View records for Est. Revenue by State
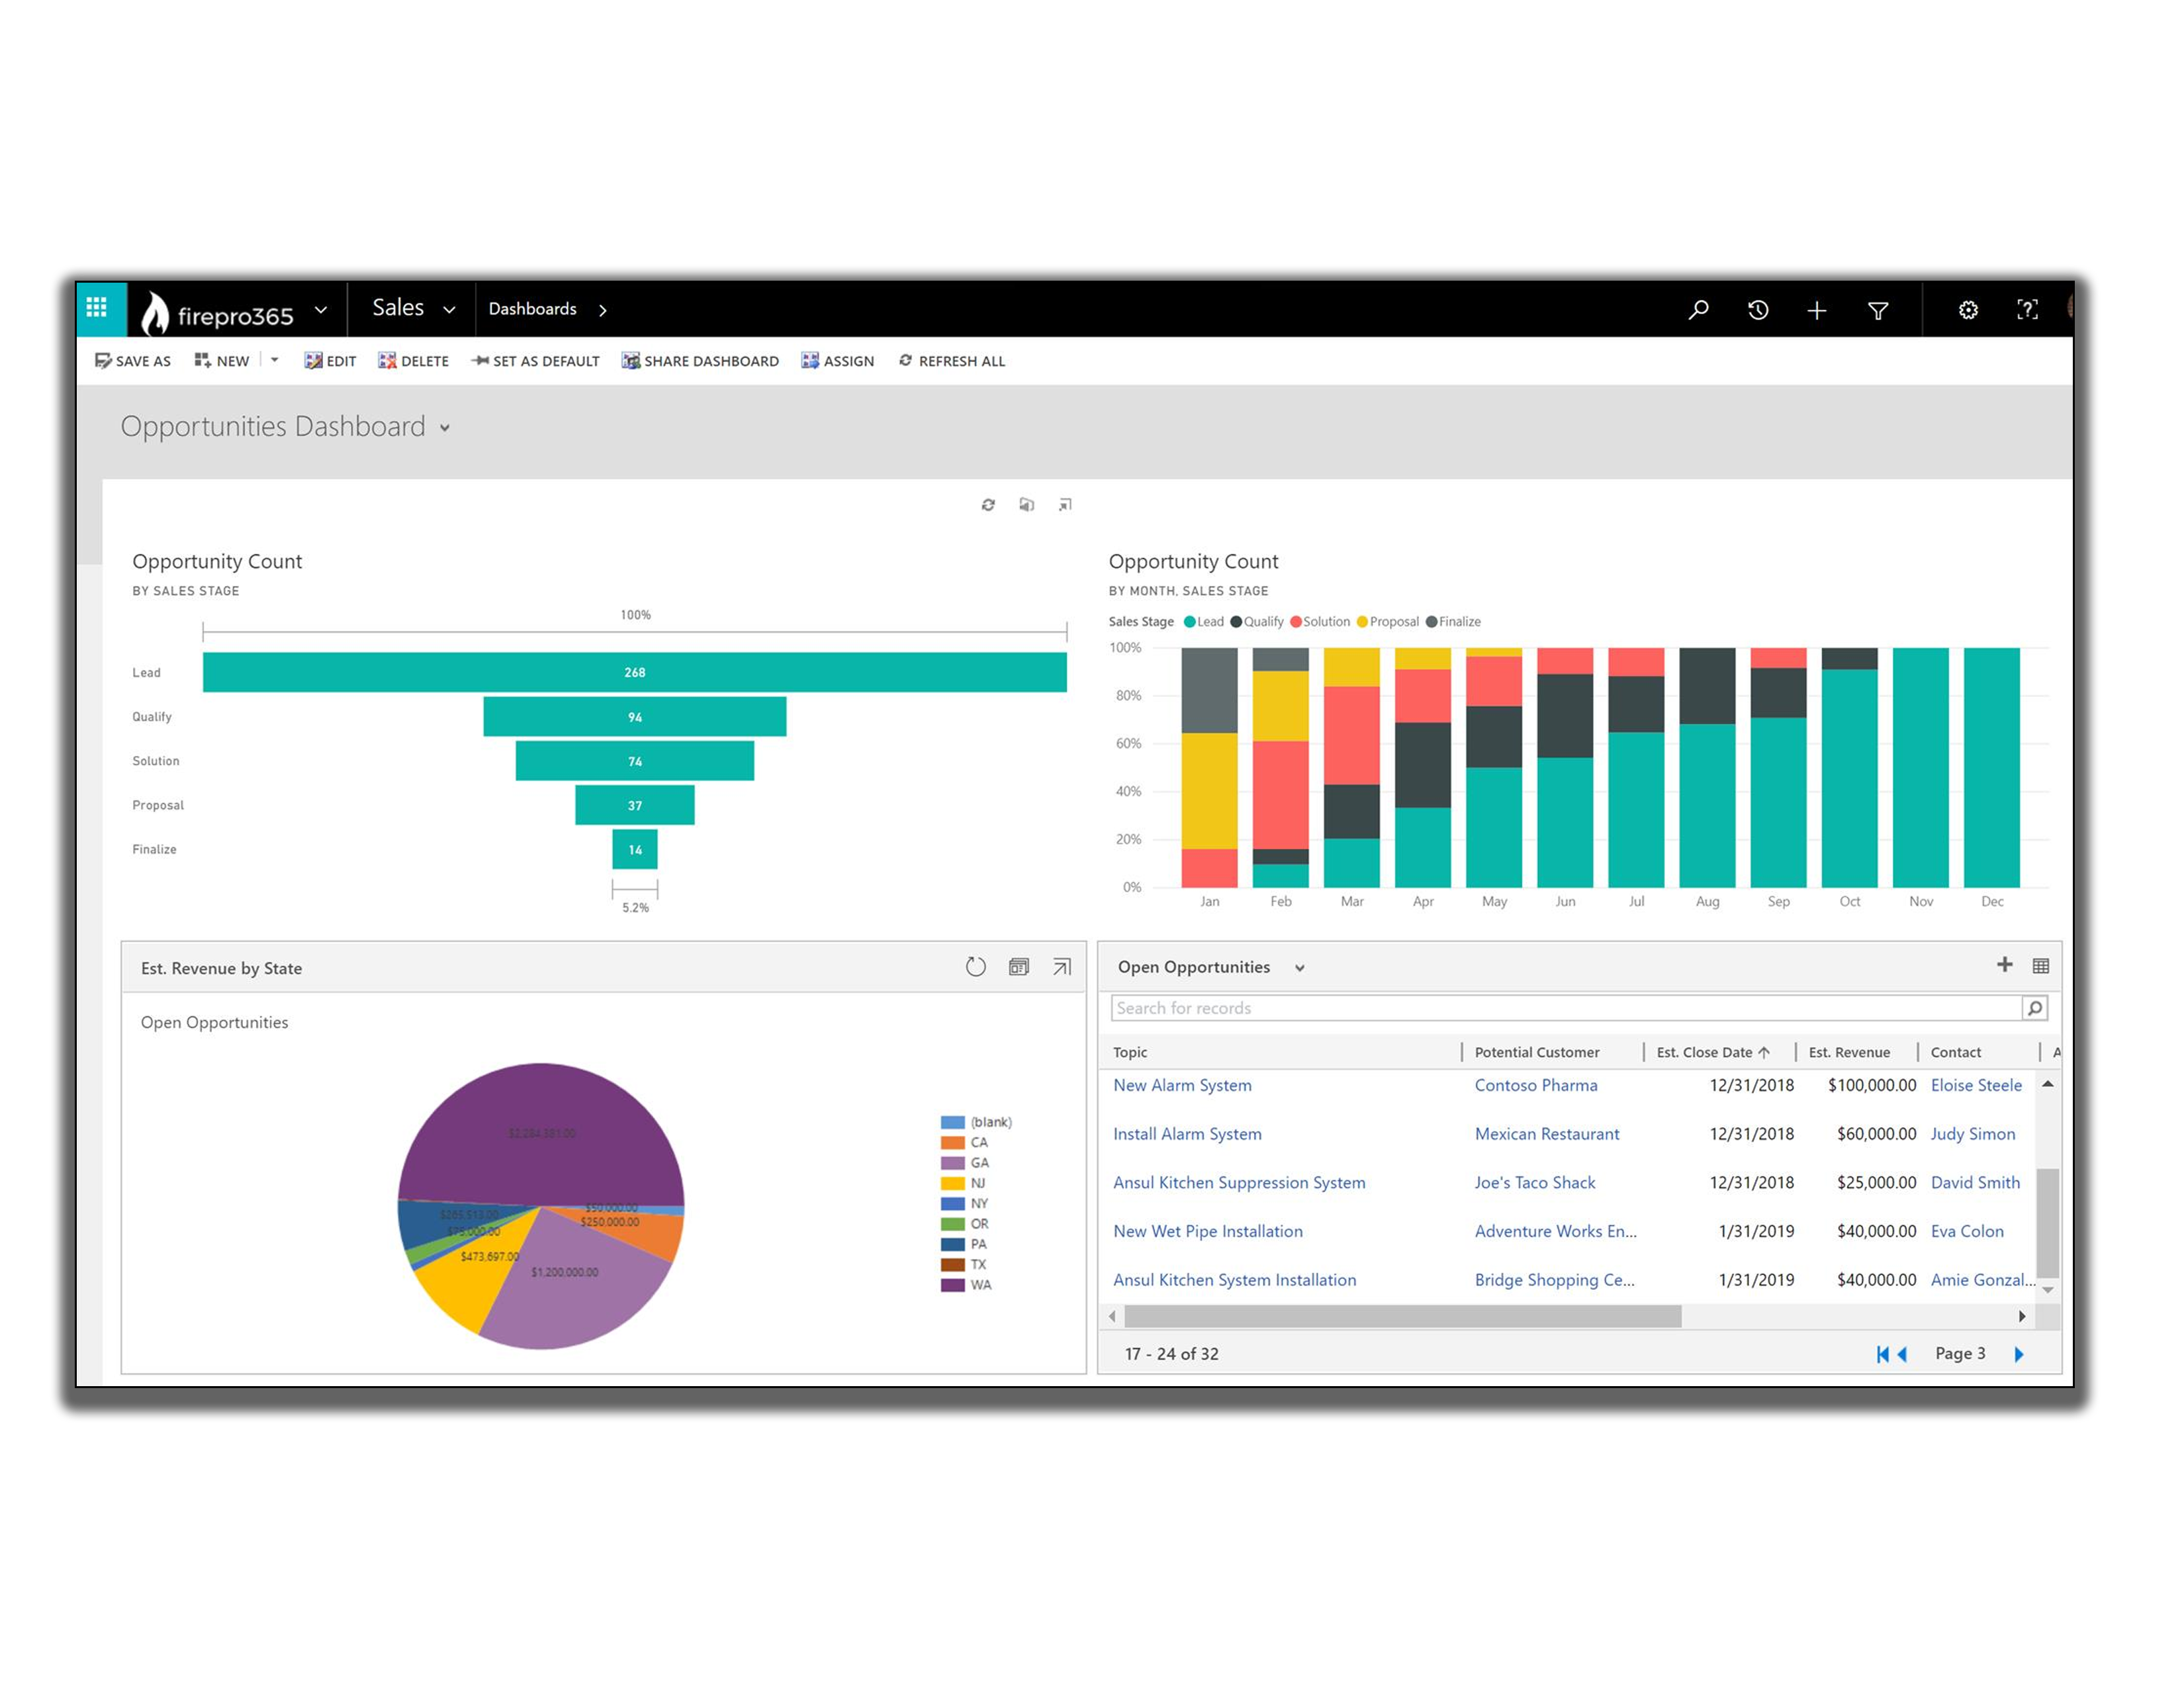The image size is (2184, 1688). [x=1018, y=967]
